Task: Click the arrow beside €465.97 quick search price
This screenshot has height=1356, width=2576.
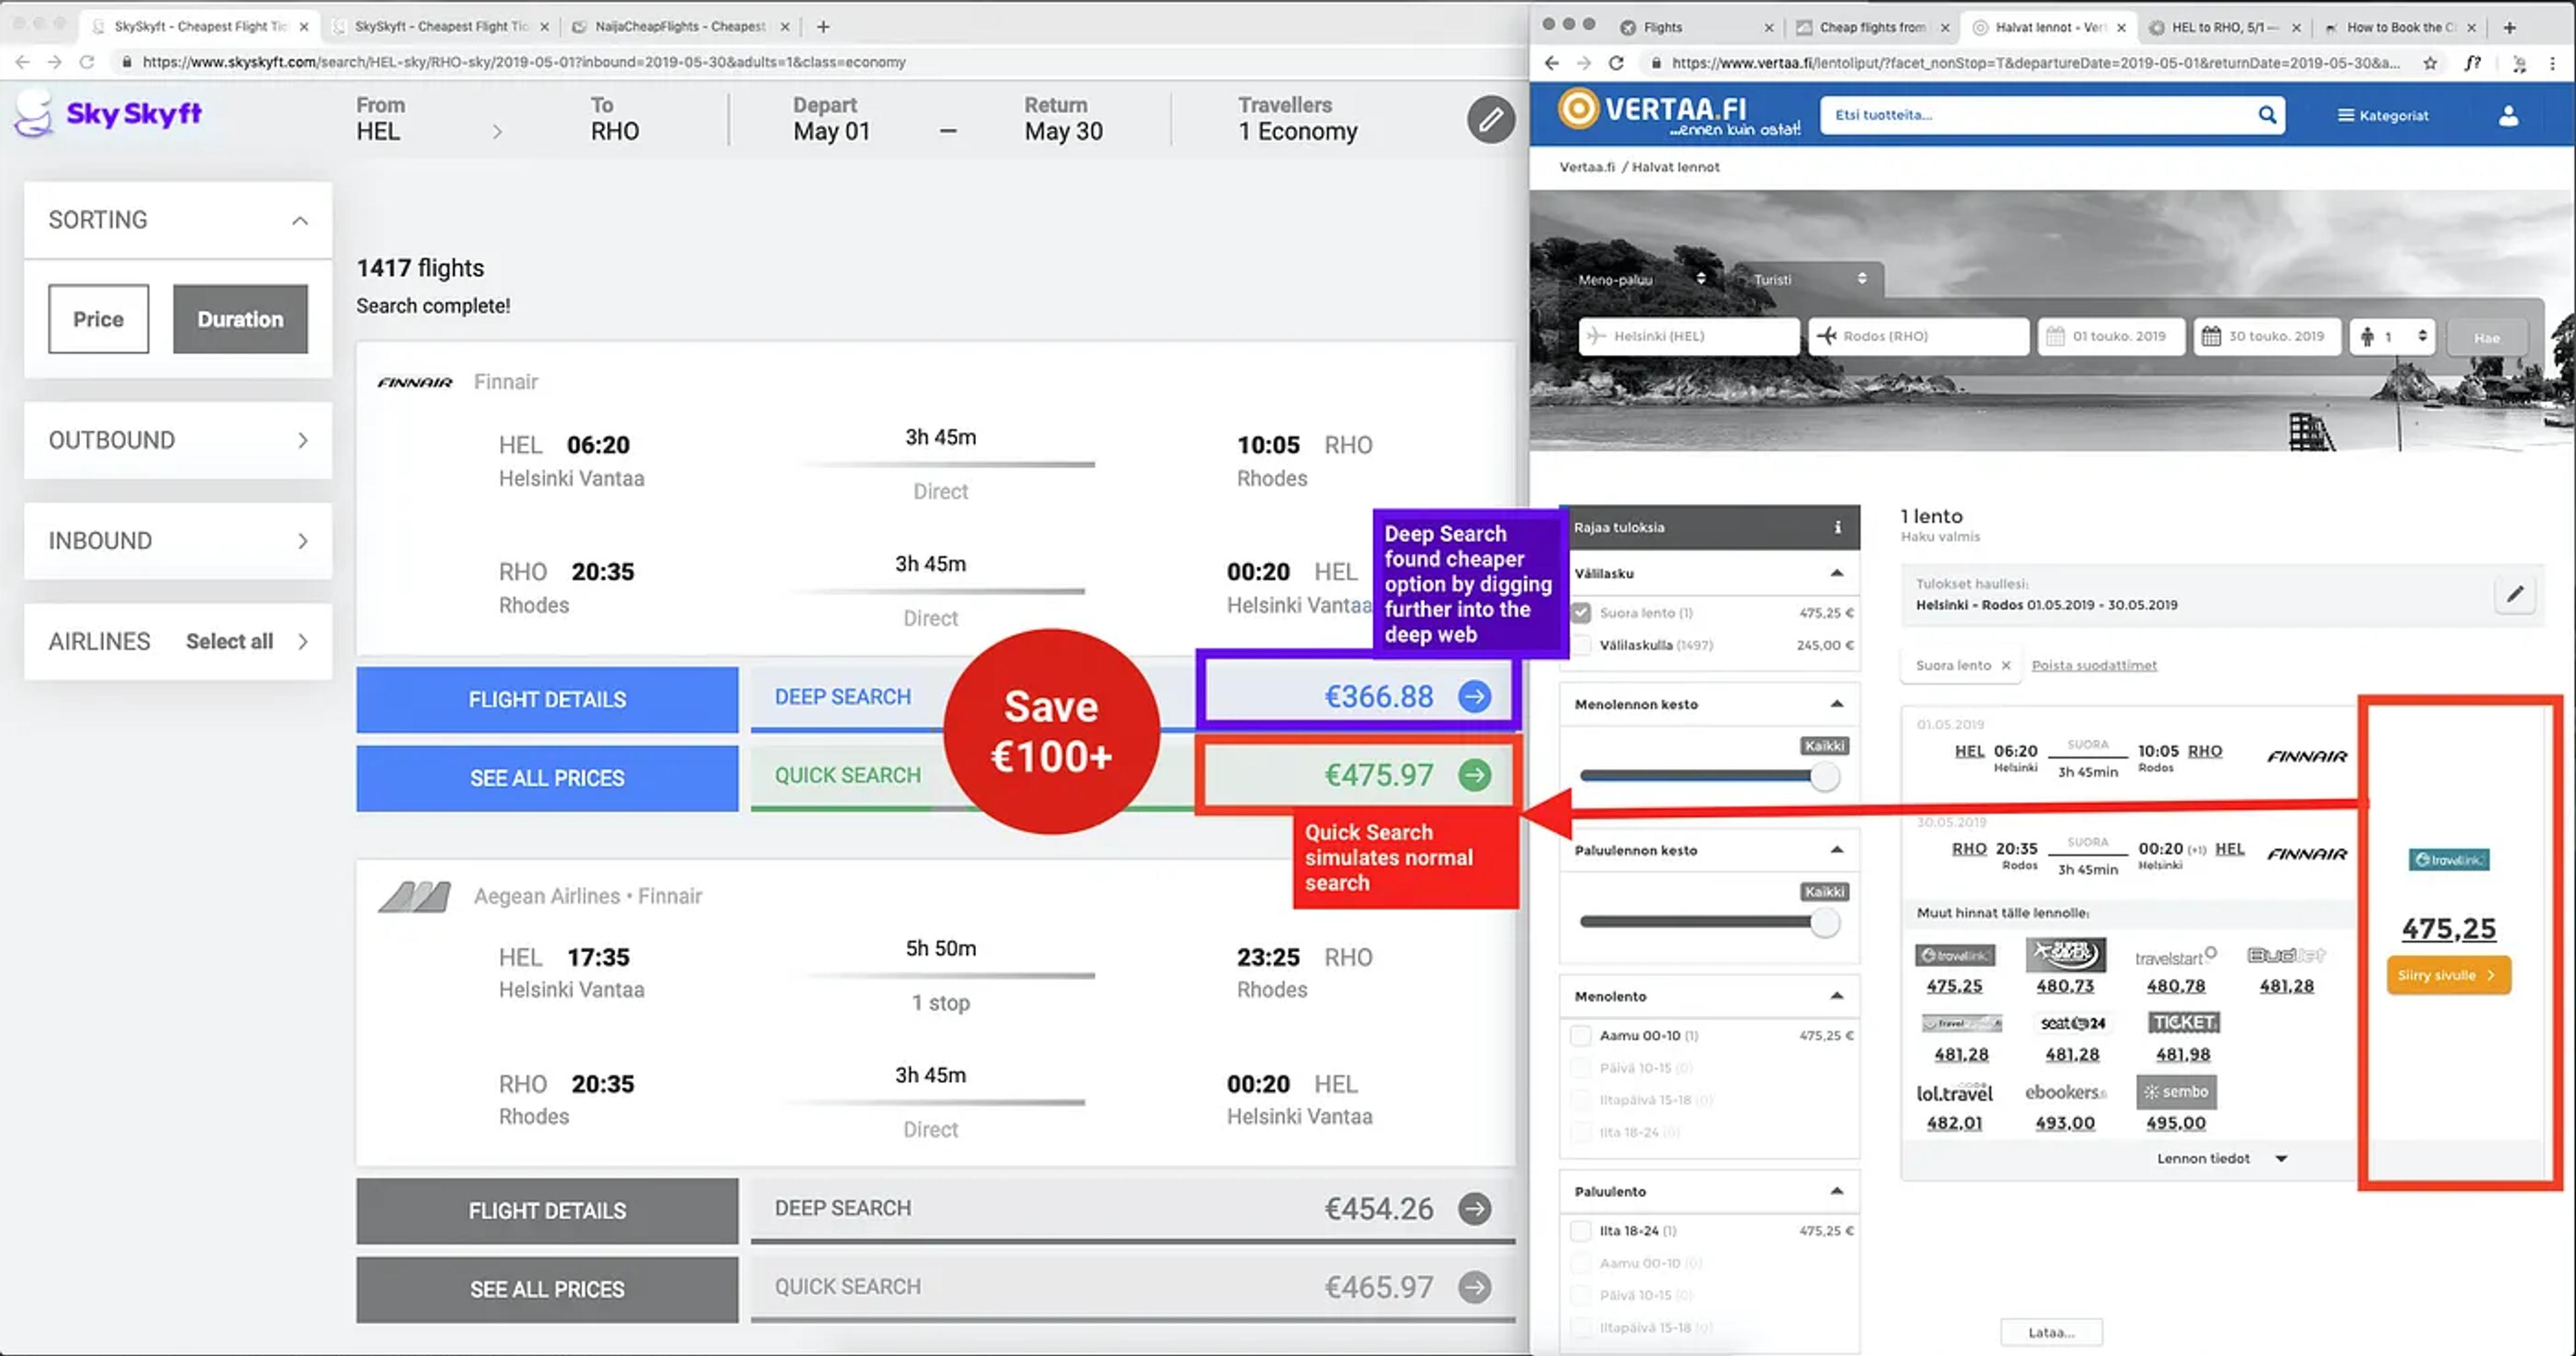Action: [1474, 1287]
